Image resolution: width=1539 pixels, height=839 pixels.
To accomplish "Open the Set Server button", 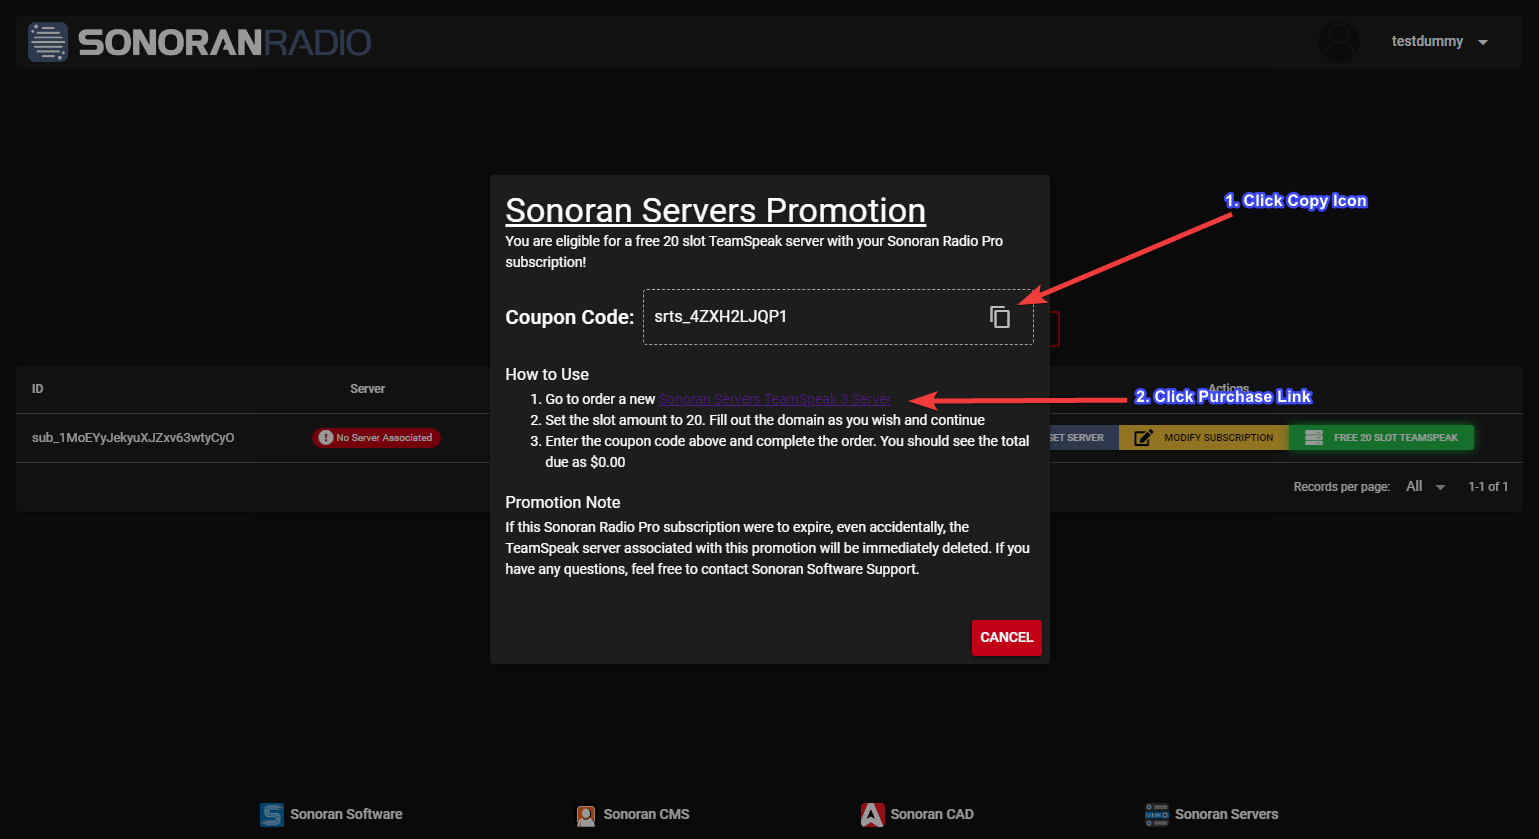I will coord(1083,438).
